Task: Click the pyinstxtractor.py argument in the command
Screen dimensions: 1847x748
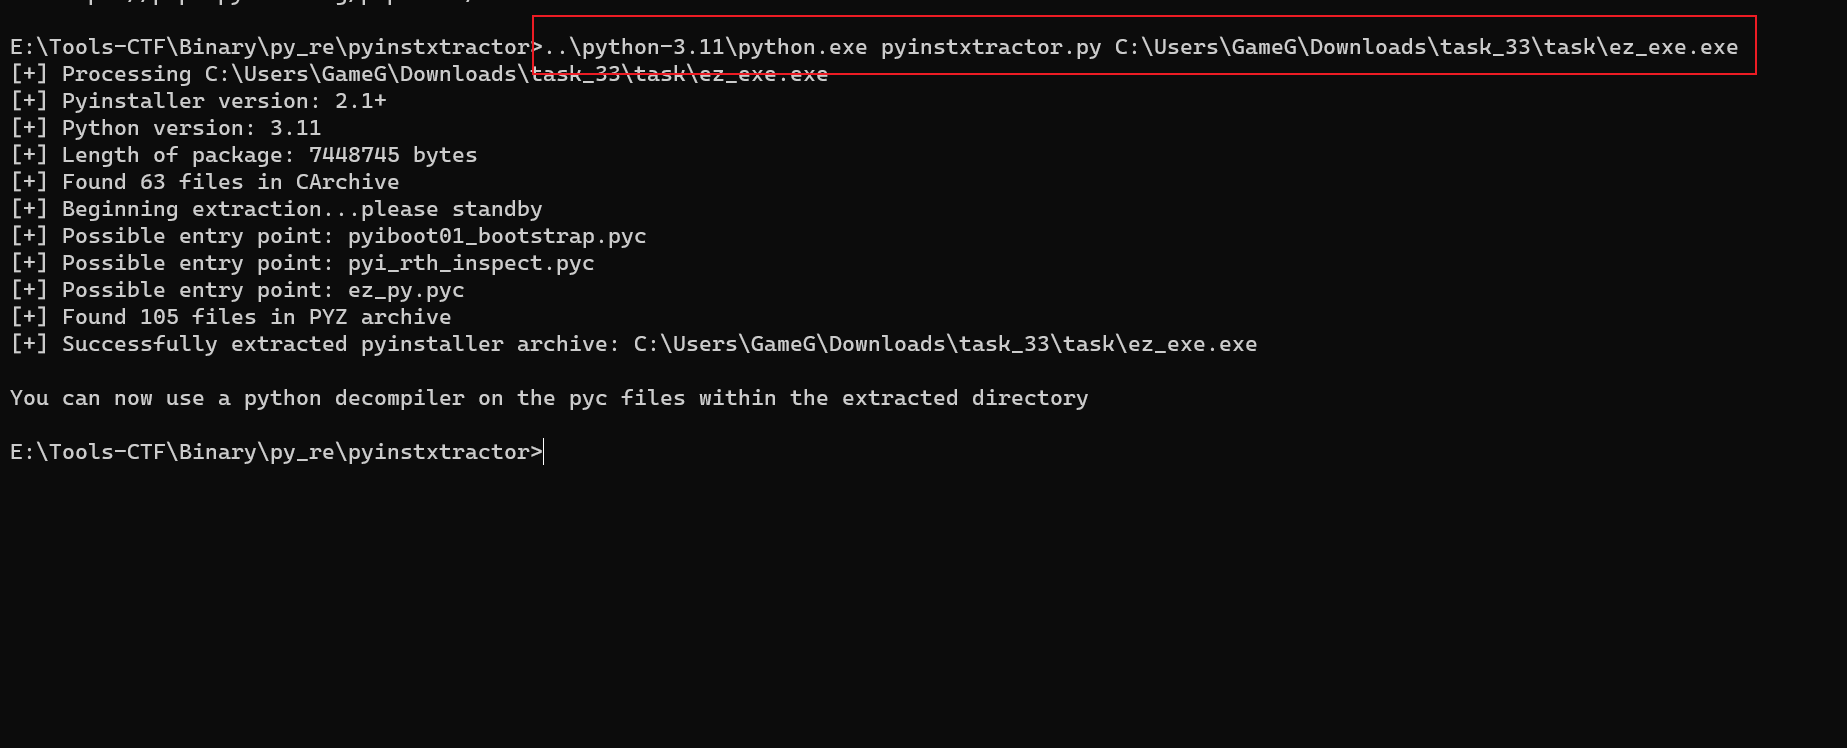Action: point(991,47)
